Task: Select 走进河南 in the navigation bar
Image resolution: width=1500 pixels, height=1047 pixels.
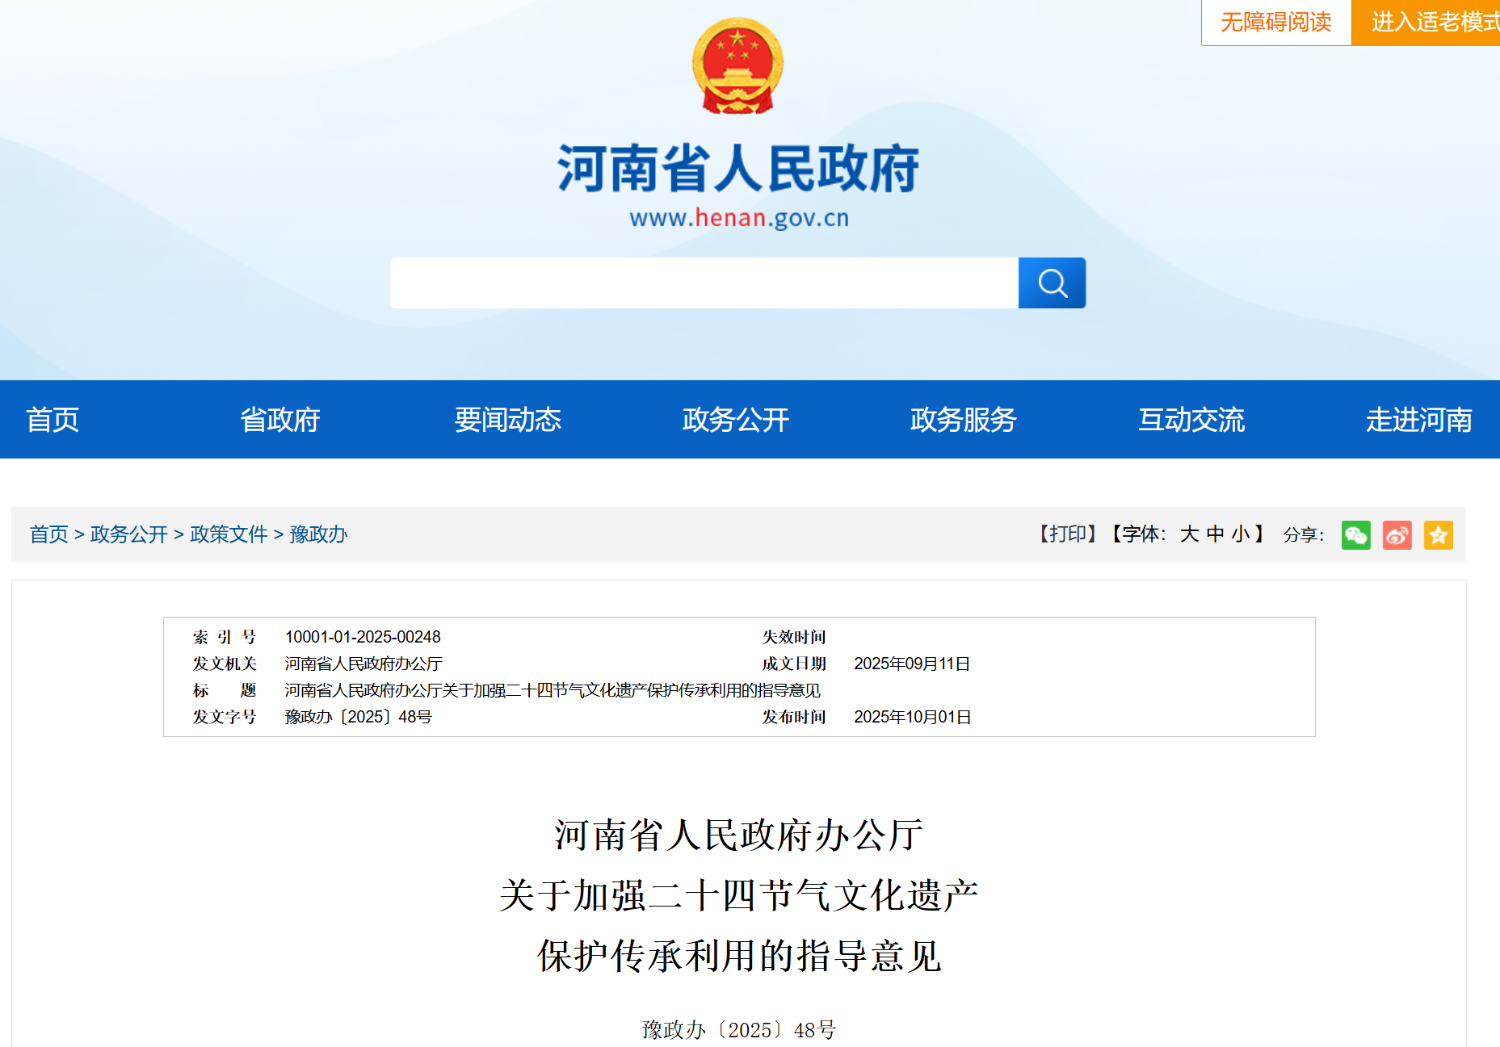Action: tap(1419, 420)
